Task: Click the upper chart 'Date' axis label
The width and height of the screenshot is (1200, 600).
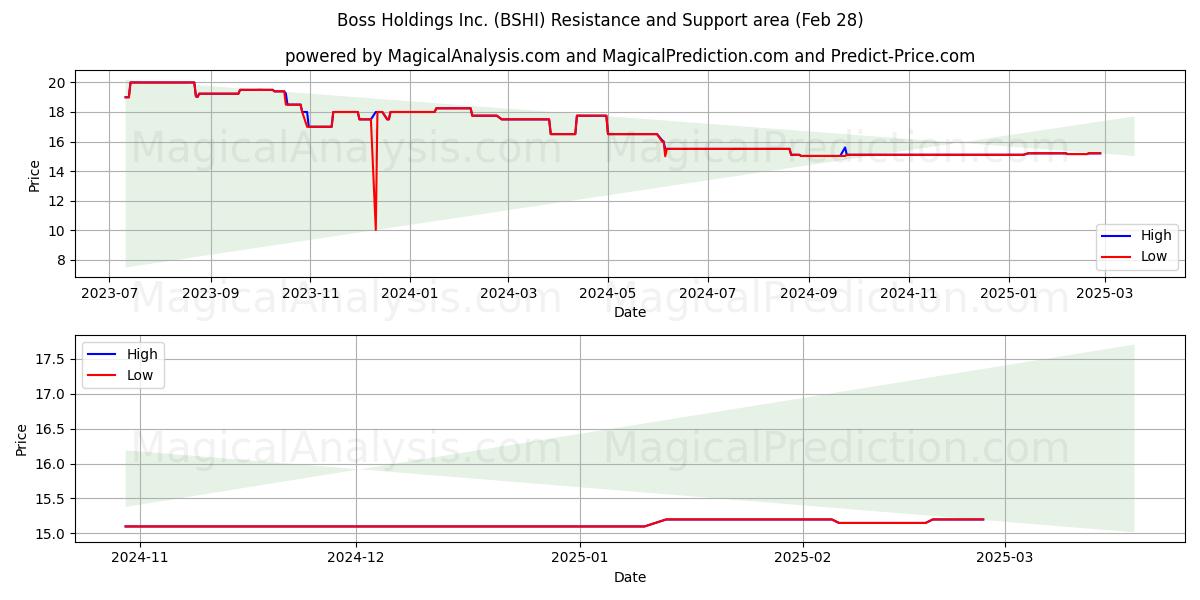Action: tap(630, 312)
